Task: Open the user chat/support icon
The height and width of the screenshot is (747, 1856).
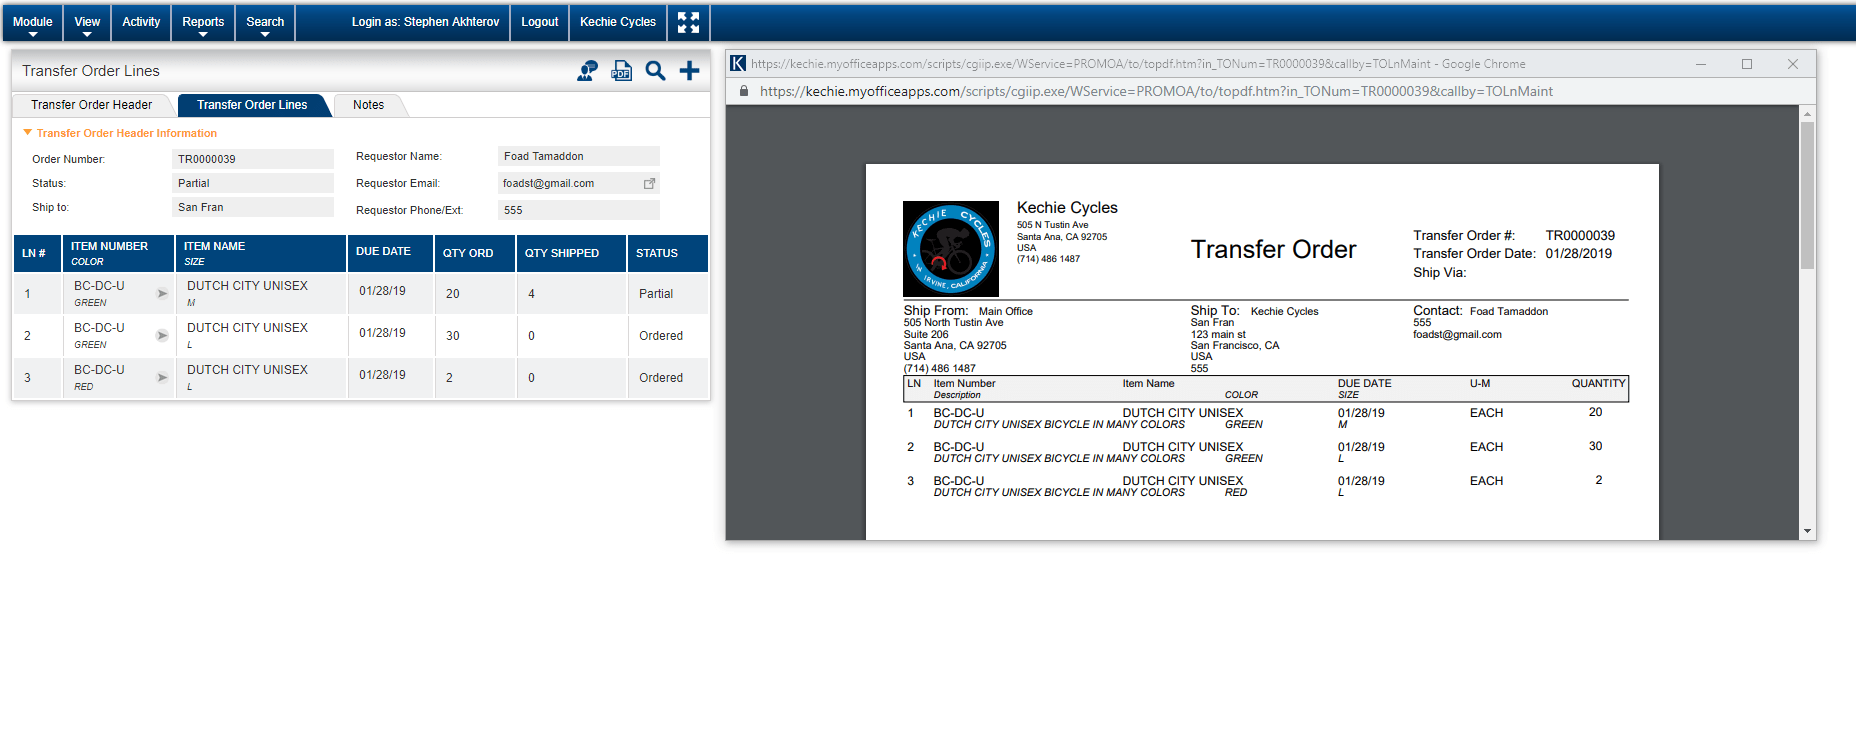Action: (588, 71)
